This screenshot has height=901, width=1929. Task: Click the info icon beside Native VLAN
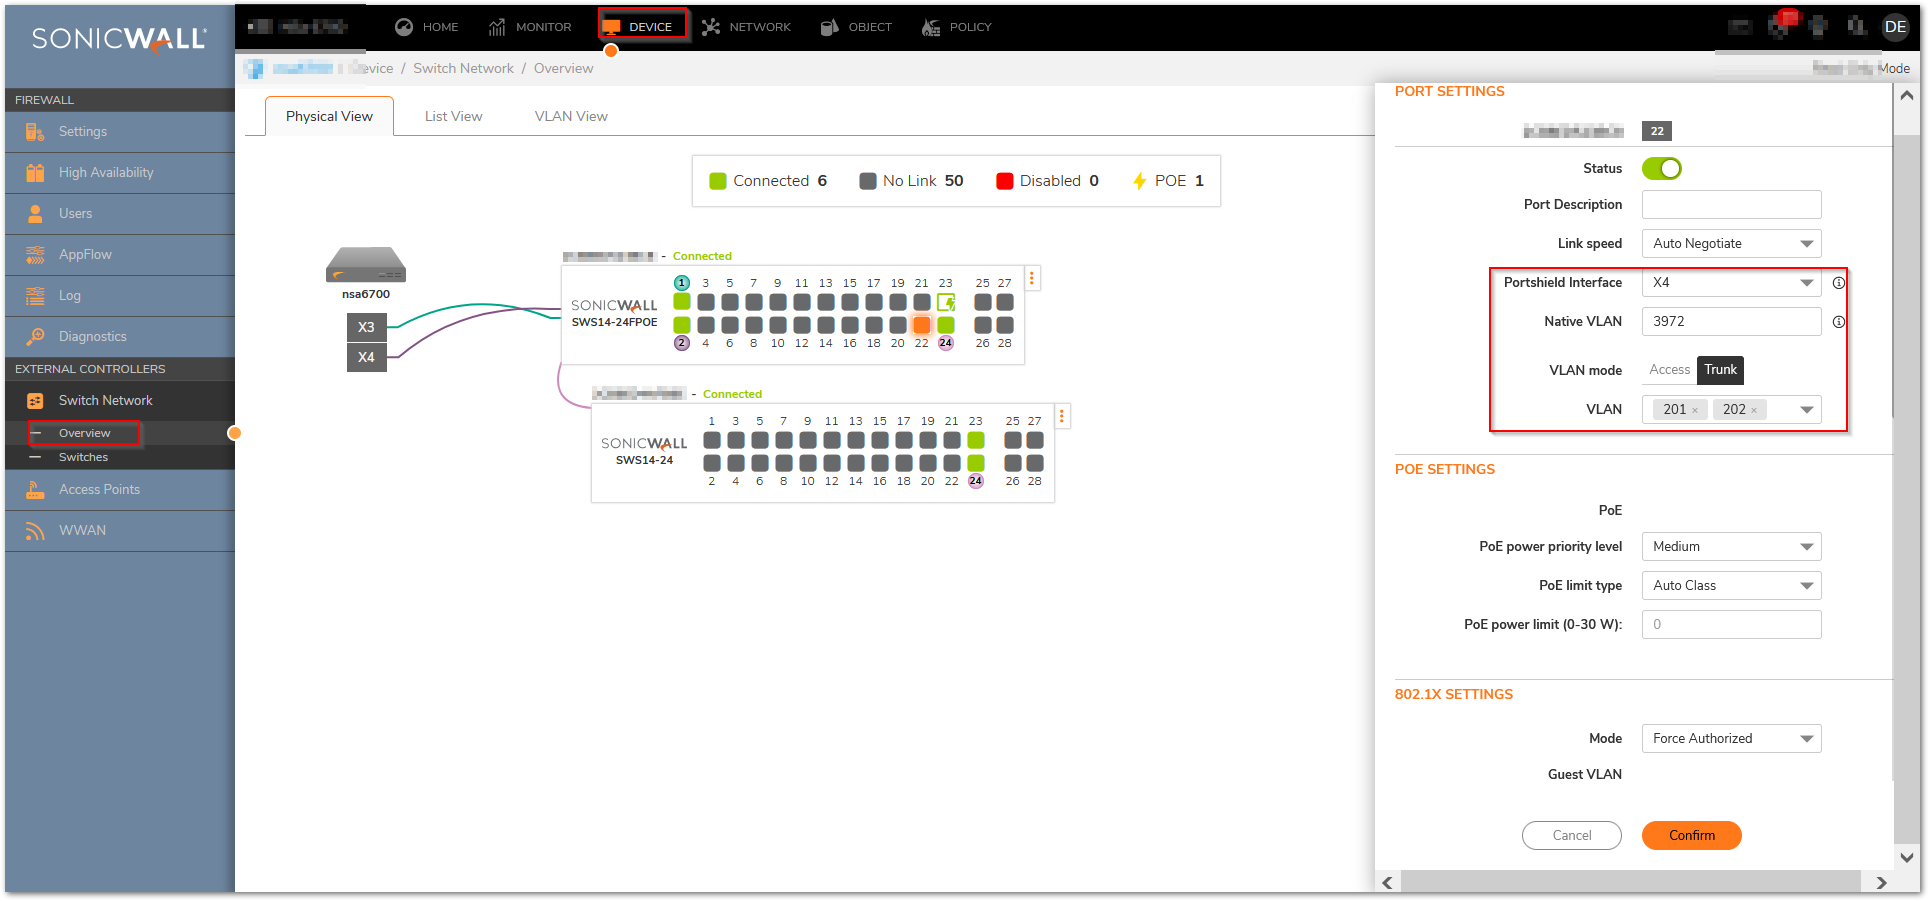(1838, 322)
